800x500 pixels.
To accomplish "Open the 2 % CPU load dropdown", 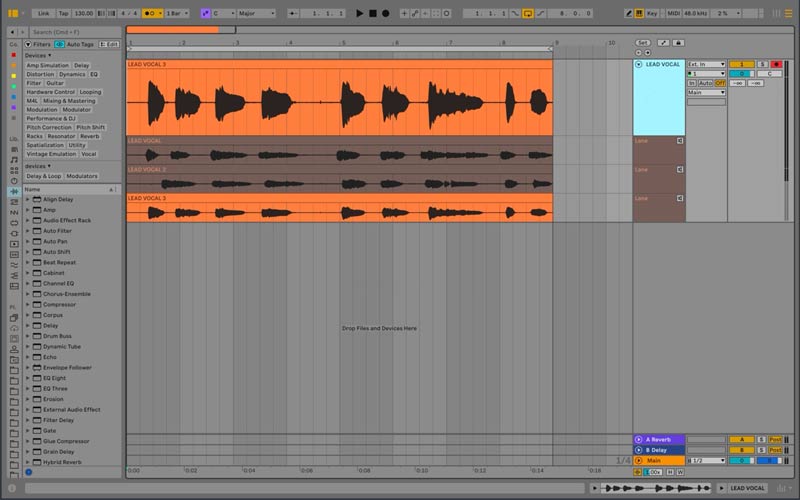I will [726, 13].
